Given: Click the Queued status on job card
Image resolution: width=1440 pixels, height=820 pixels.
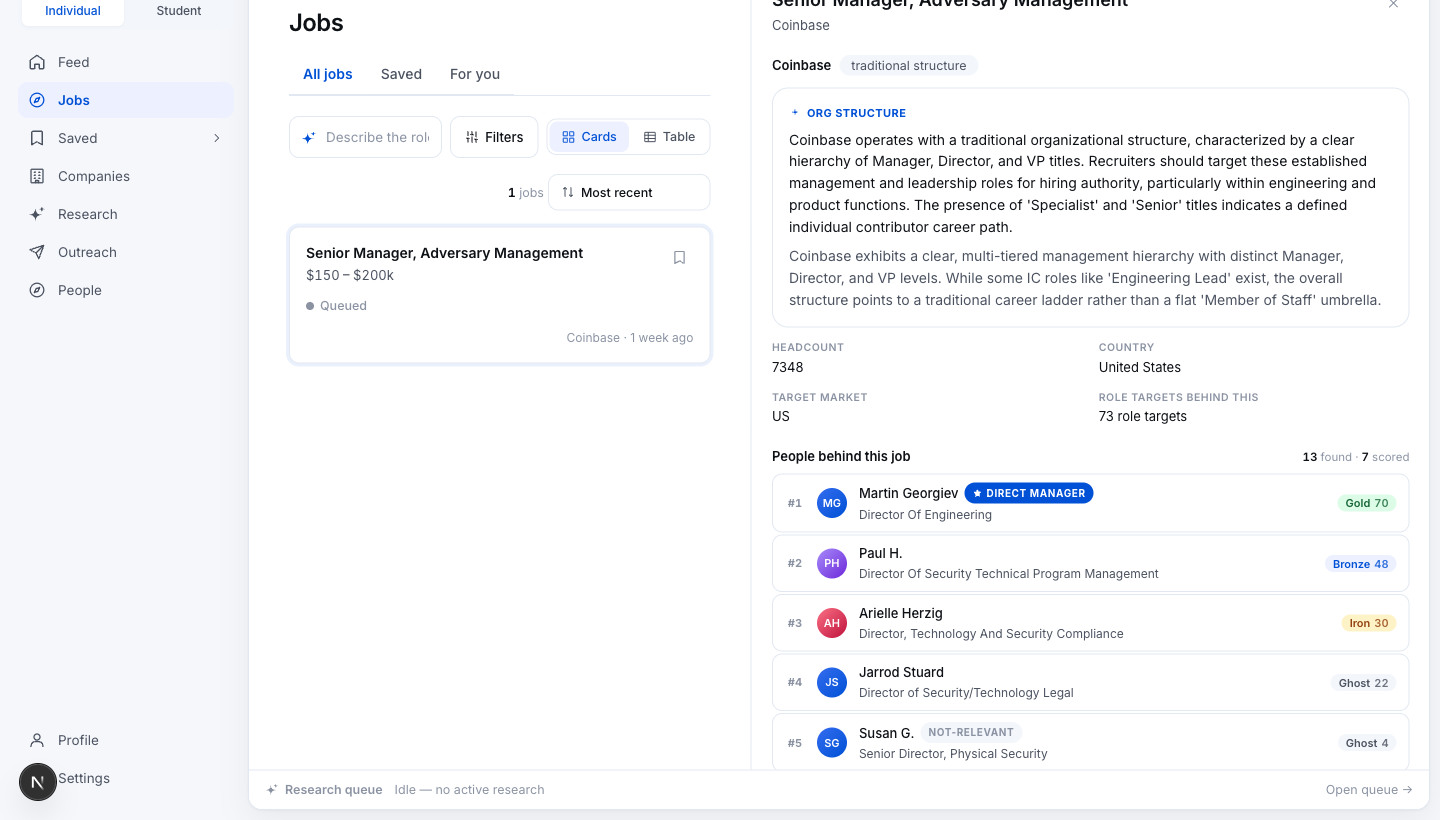Looking at the screenshot, I should 336,306.
